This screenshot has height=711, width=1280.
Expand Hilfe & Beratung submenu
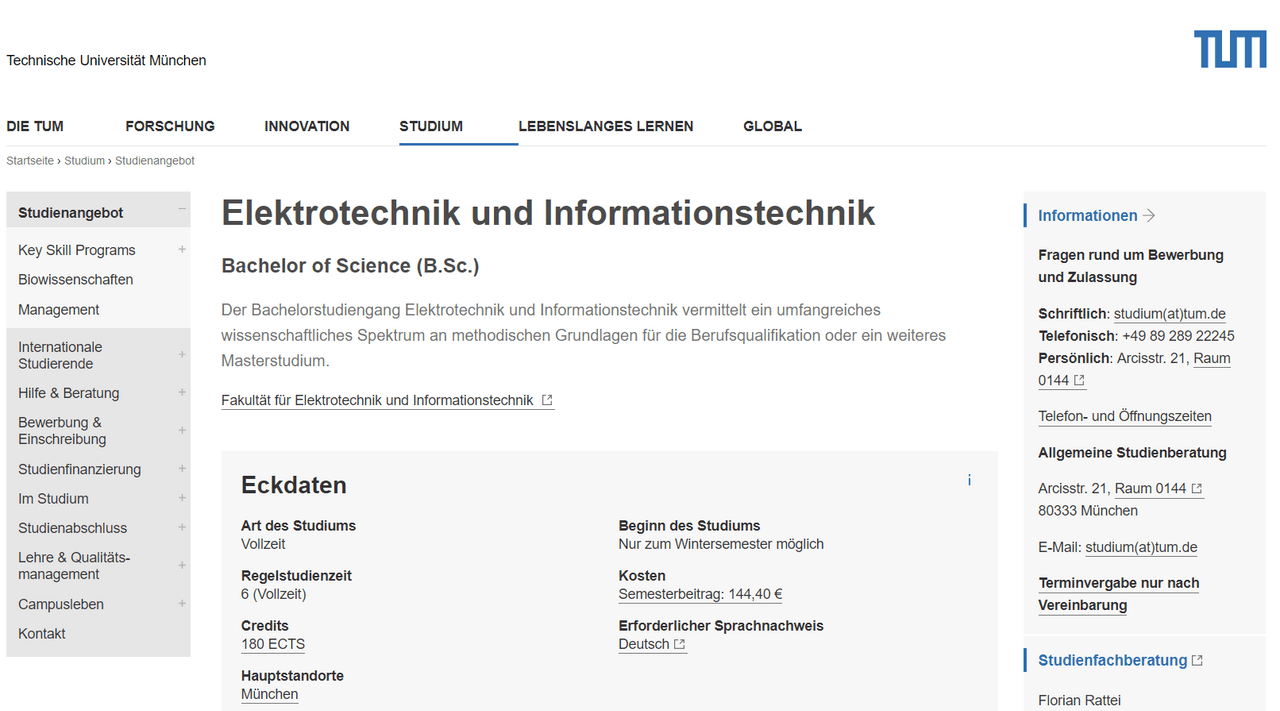tap(182, 392)
